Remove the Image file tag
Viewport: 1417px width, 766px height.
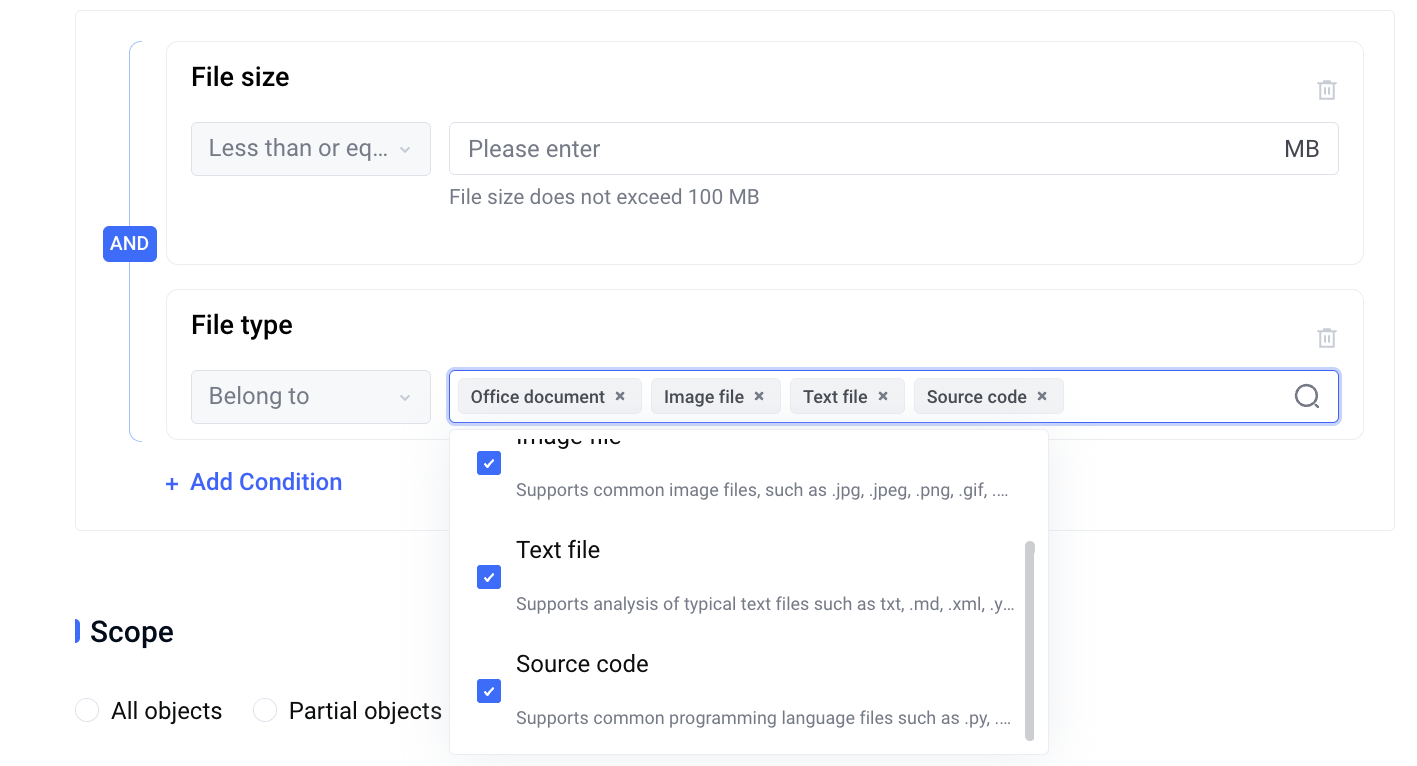pos(759,396)
